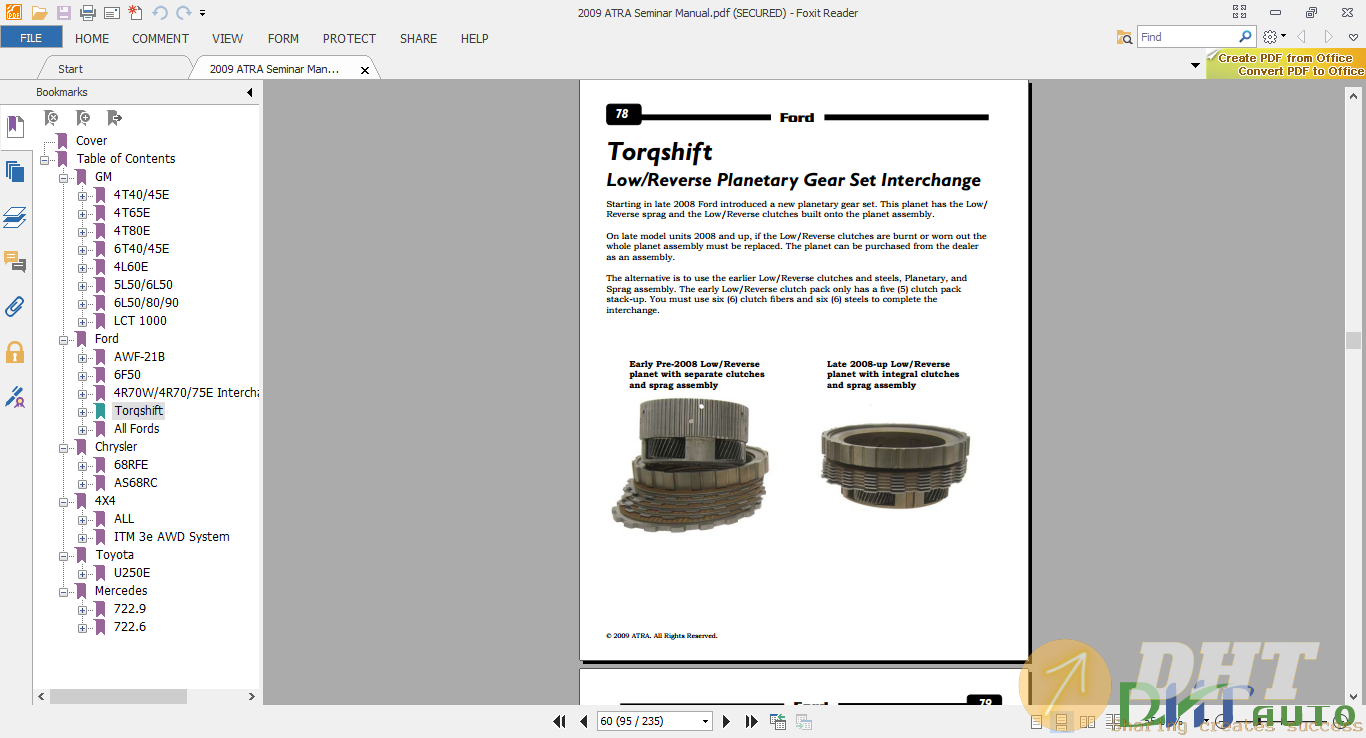Click the Email document icon
1366x738 pixels.
tap(111, 13)
